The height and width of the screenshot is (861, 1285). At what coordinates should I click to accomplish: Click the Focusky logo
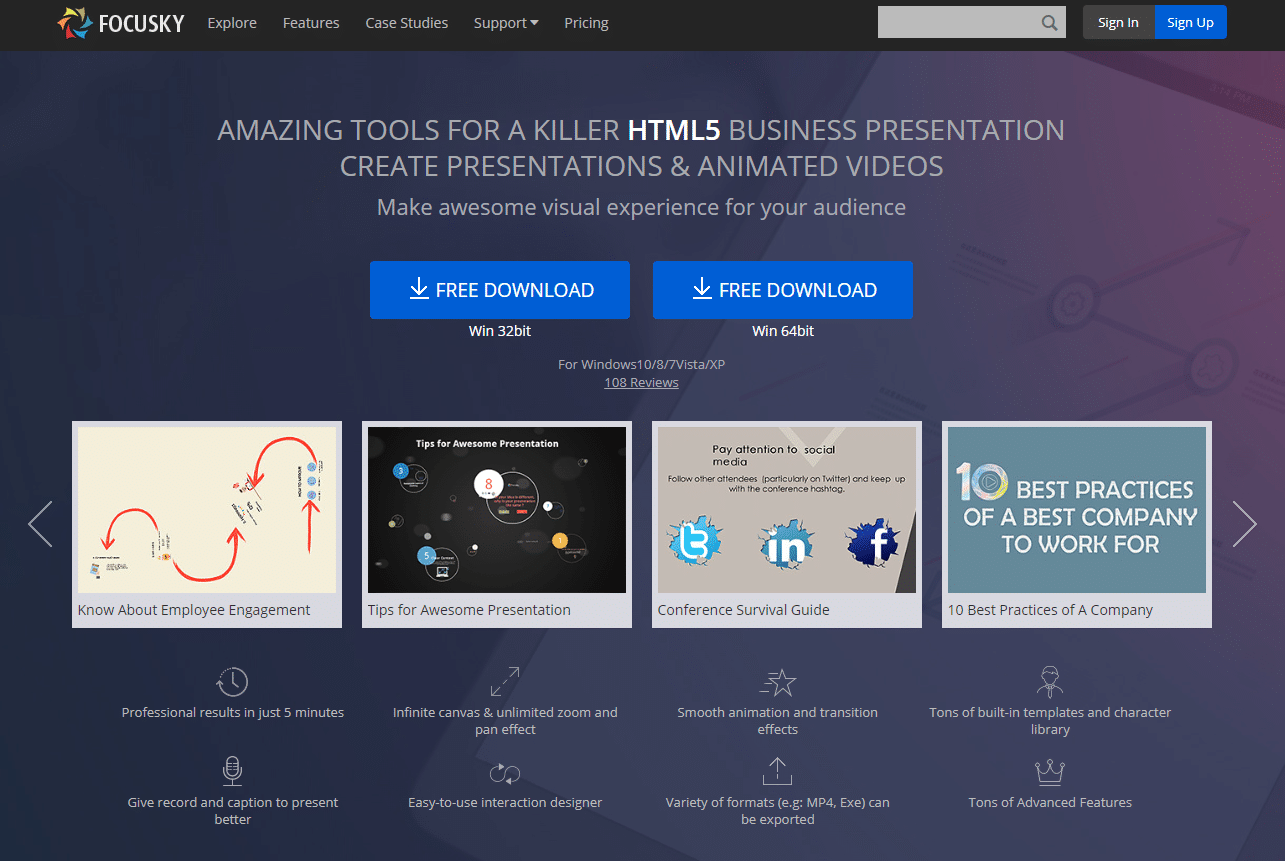[119, 22]
